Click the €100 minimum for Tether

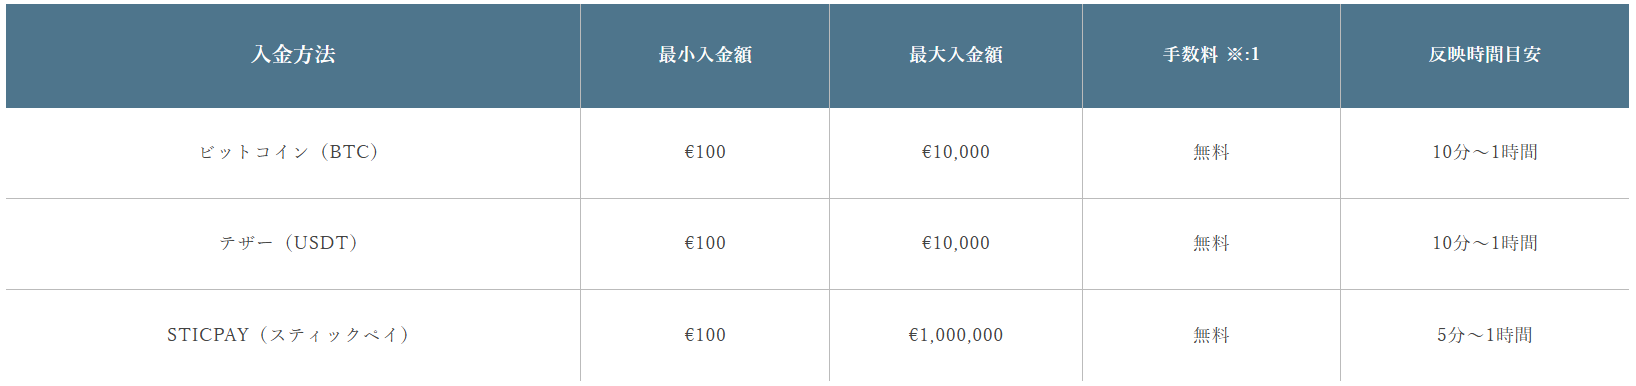click(705, 243)
